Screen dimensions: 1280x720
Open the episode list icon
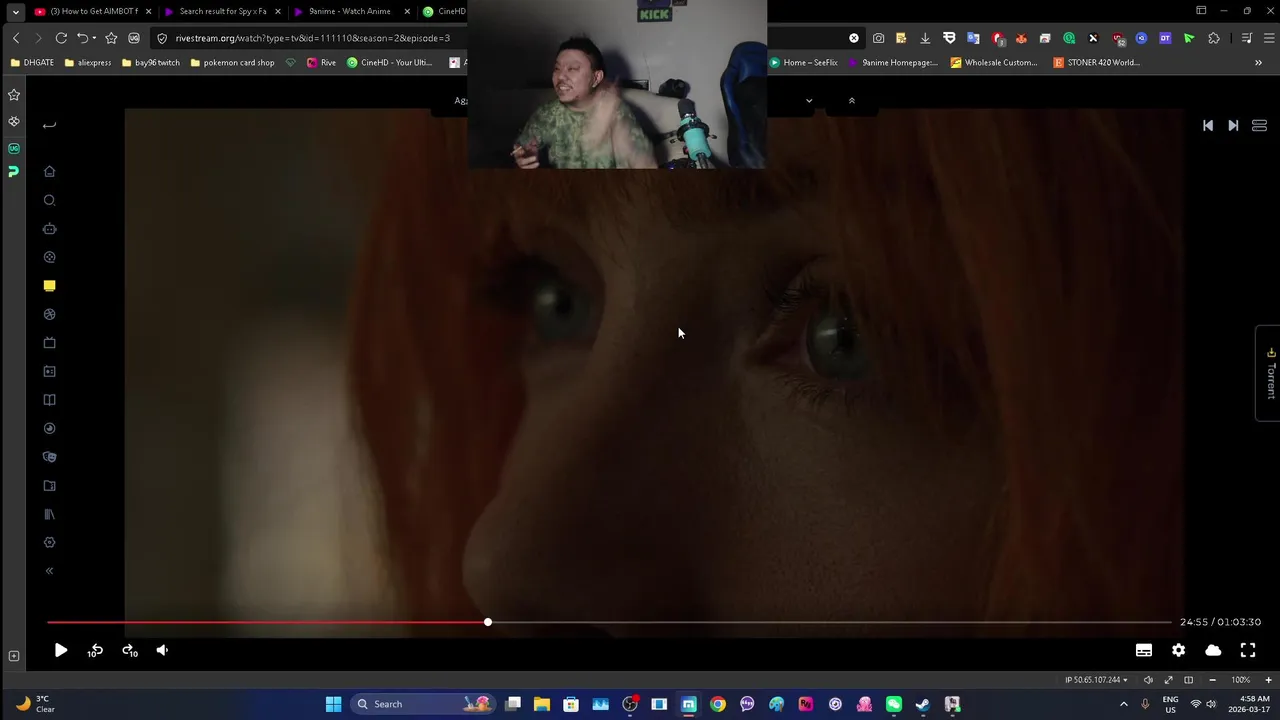click(x=1259, y=125)
